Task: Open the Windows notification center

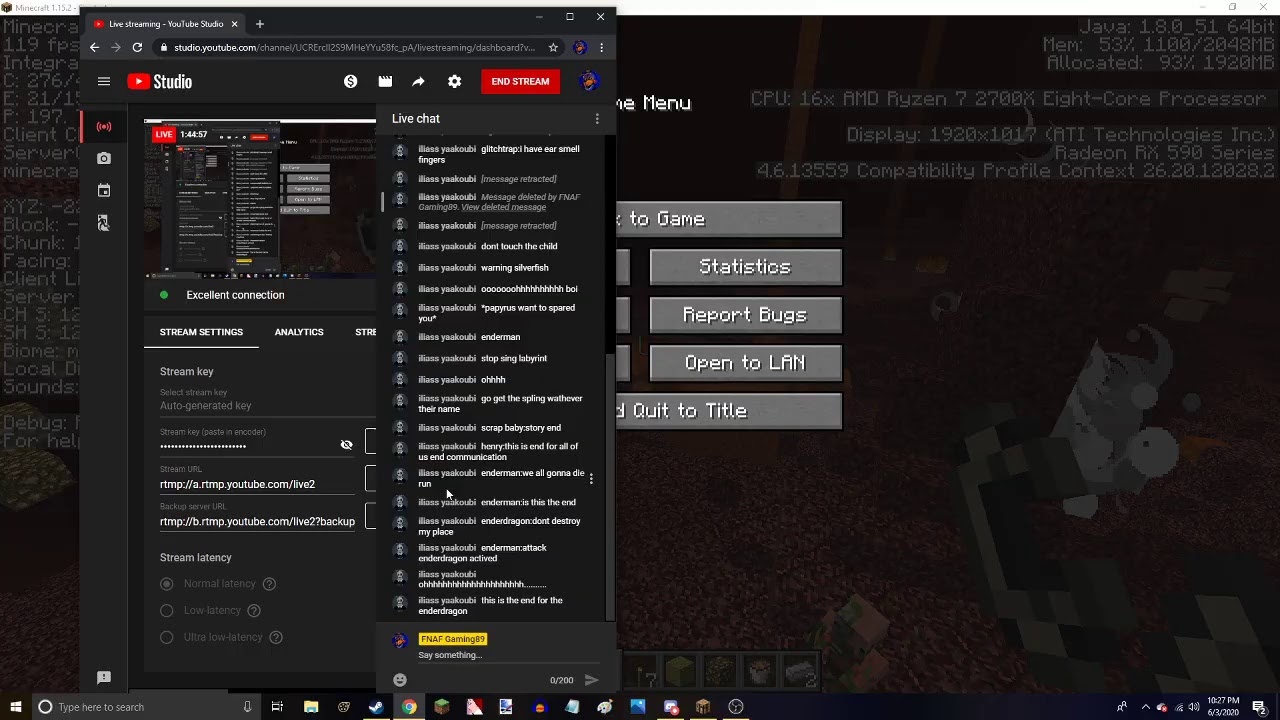Action: [1261, 707]
